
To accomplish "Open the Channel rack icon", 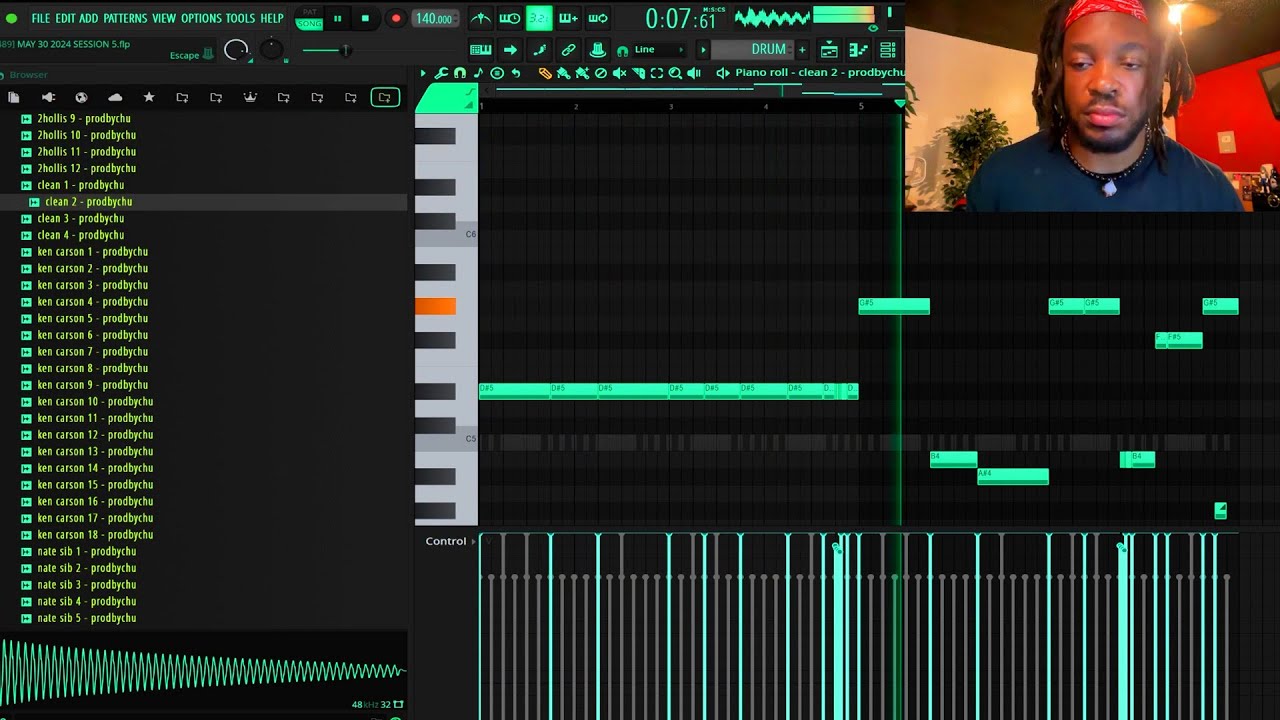I will 887,49.
